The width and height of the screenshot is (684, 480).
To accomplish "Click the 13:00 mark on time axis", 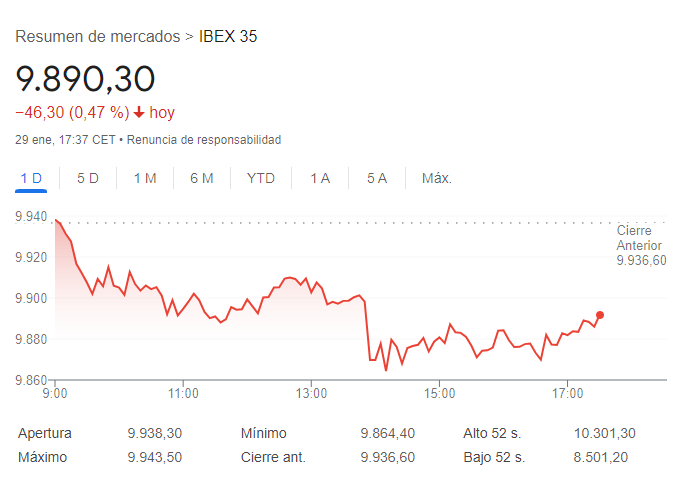I will pos(312,393).
